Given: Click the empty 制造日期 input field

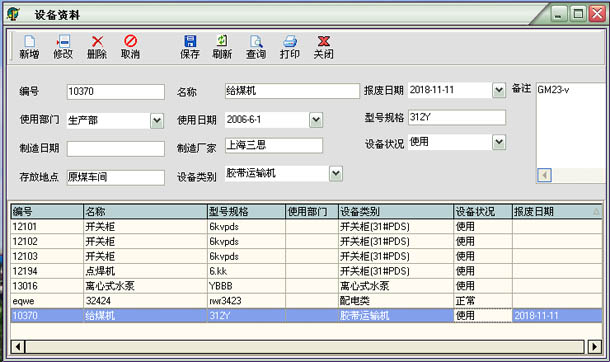Looking at the screenshot, I should tap(116, 149).
